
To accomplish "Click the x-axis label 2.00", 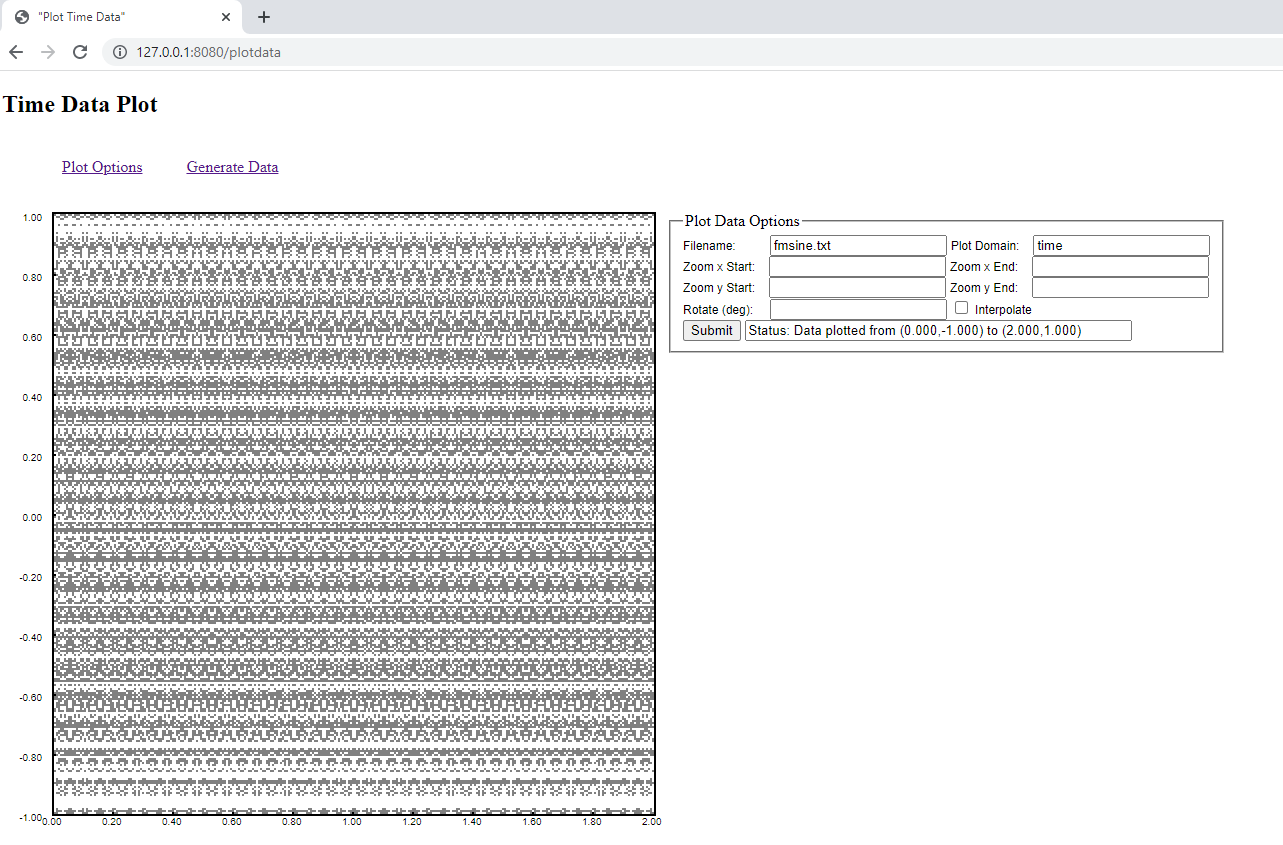I will pyautogui.click(x=652, y=822).
